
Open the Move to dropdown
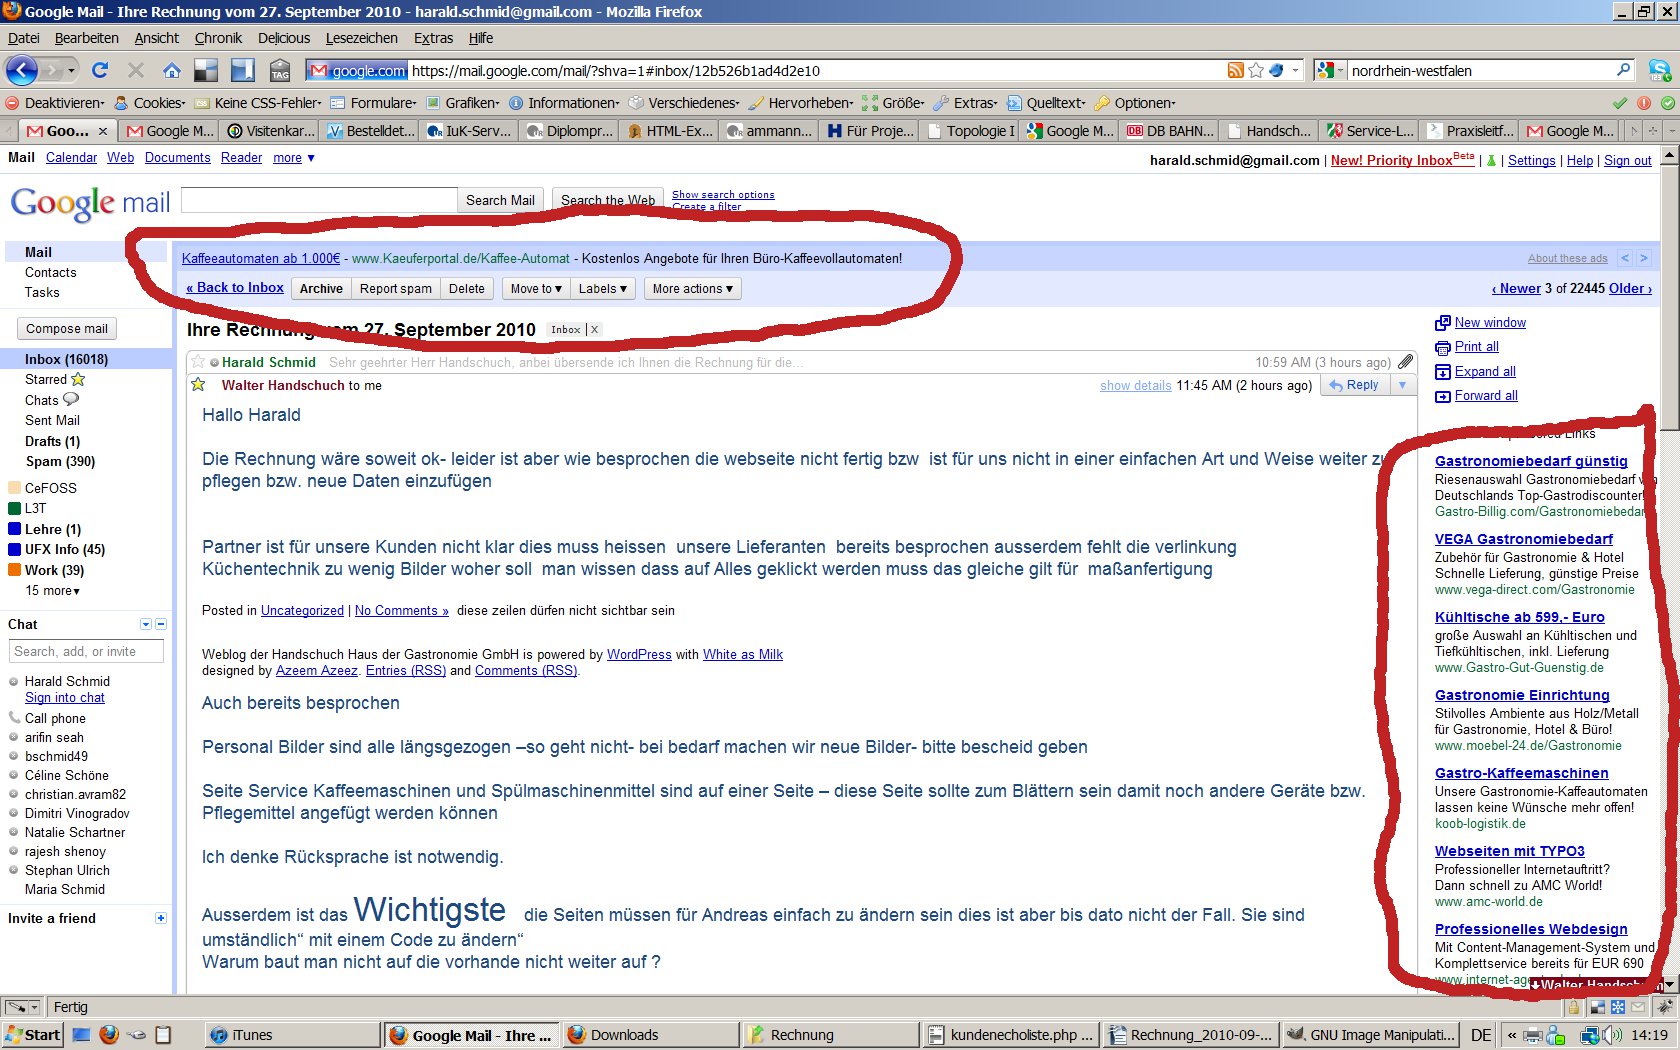pos(536,289)
